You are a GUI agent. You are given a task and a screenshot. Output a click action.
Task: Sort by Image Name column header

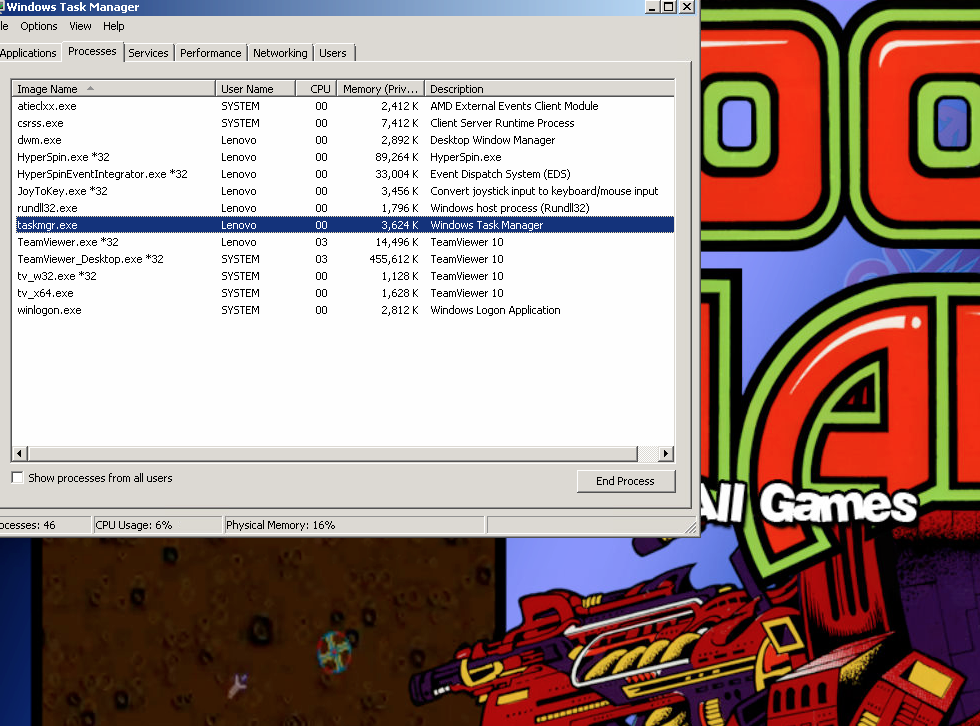pos(114,89)
